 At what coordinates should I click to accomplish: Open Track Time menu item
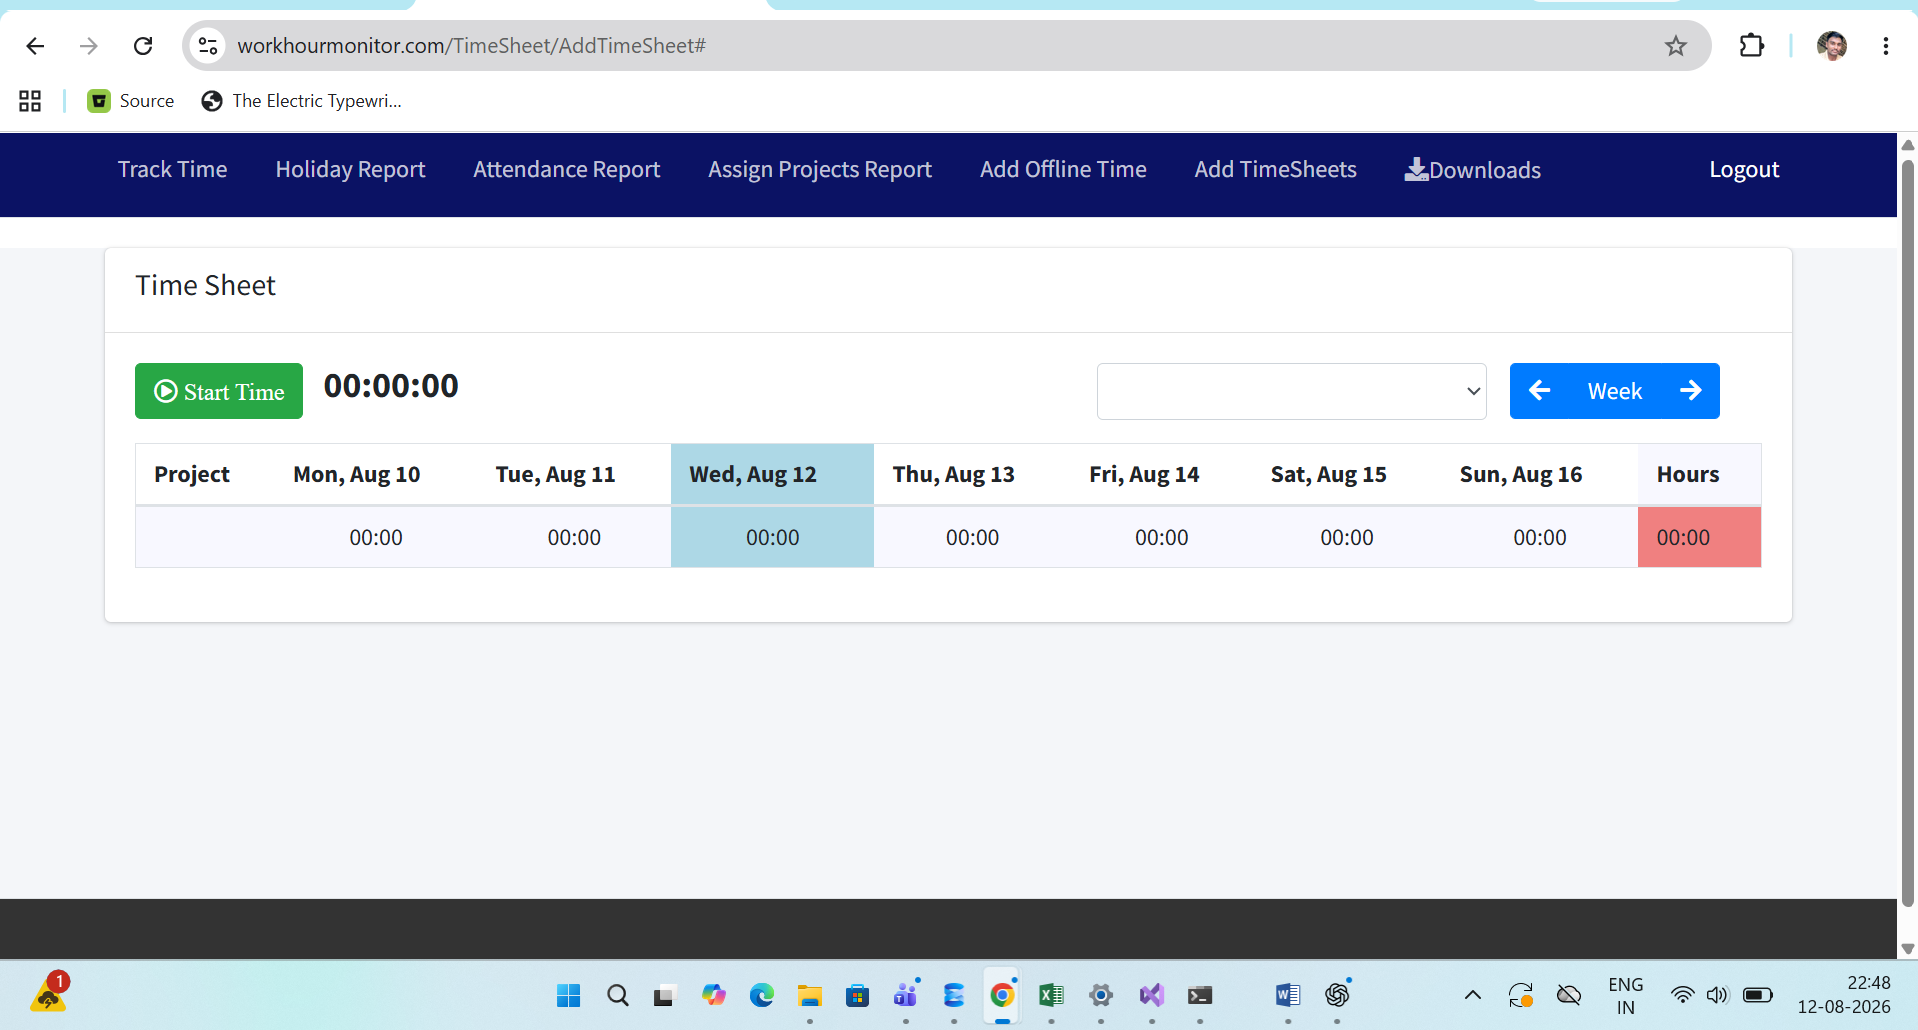pos(172,170)
